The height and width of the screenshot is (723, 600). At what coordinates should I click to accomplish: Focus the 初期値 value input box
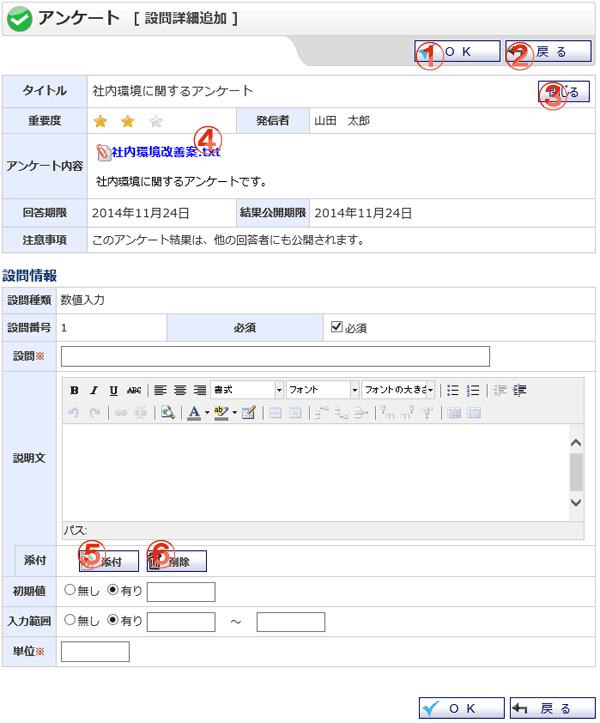point(181,592)
